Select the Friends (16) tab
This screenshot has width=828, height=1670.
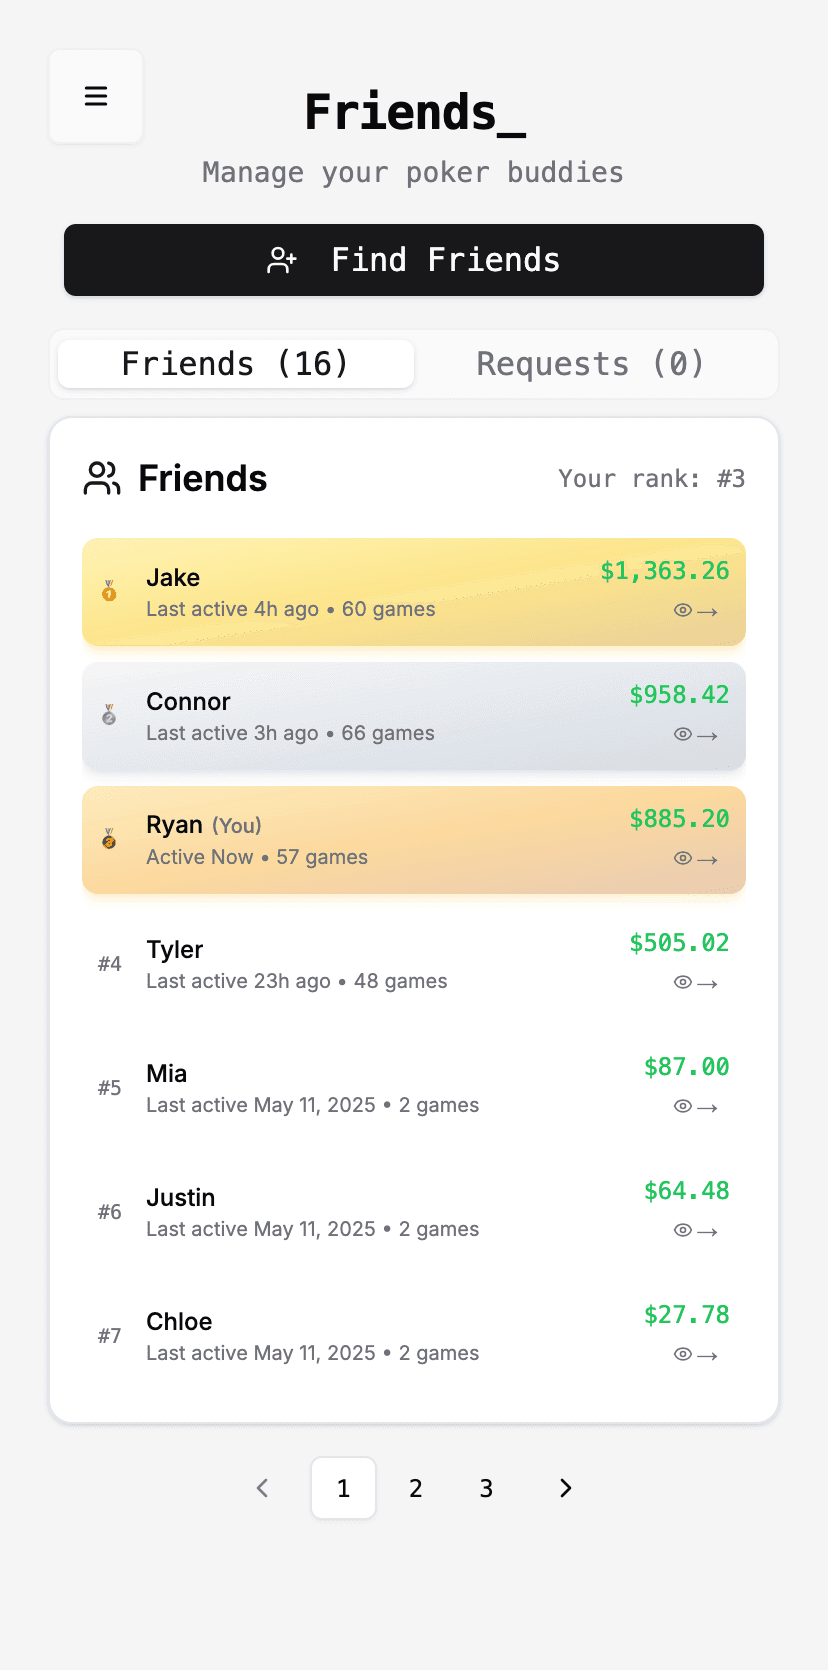(x=236, y=364)
